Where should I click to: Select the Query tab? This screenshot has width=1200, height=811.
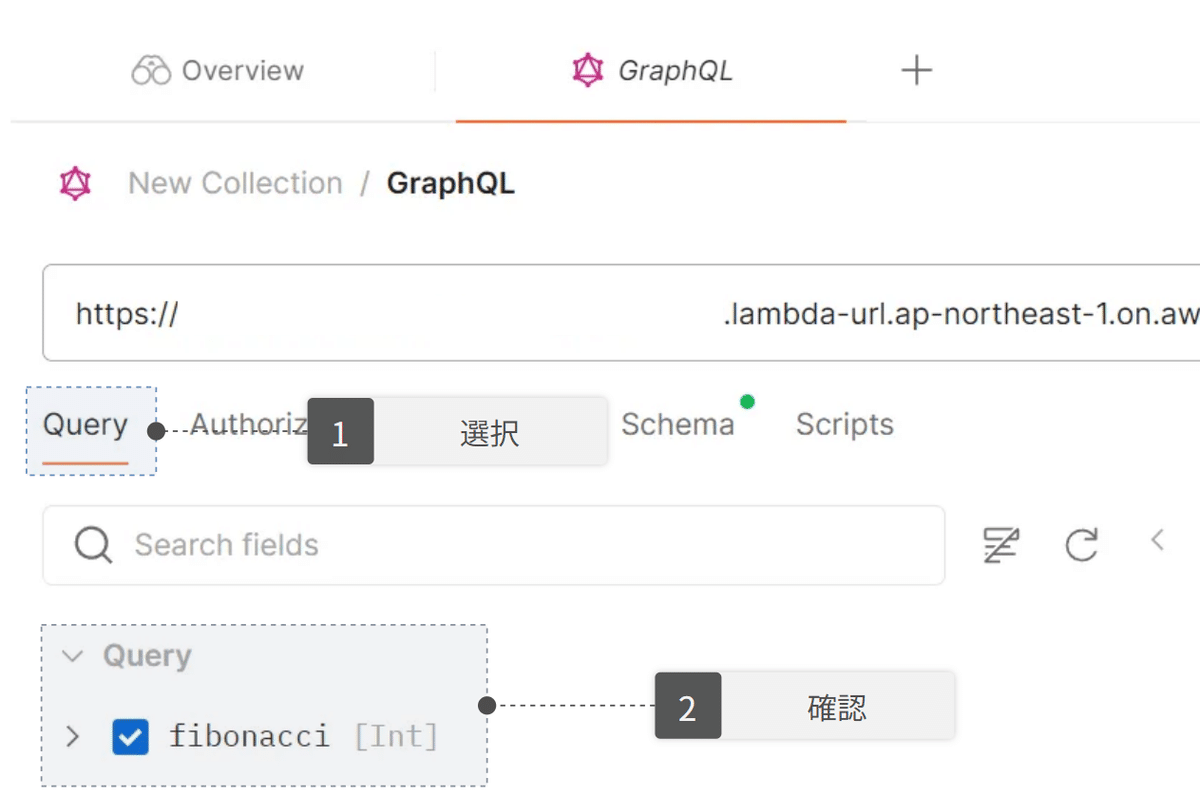click(85, 424)
